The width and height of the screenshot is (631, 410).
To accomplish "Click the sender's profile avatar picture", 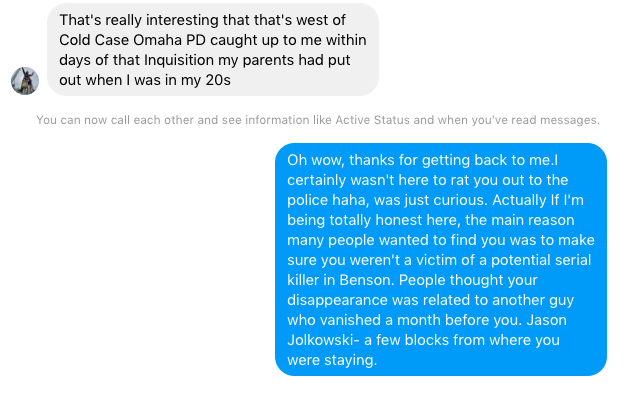I will click(x=25, y=81).
